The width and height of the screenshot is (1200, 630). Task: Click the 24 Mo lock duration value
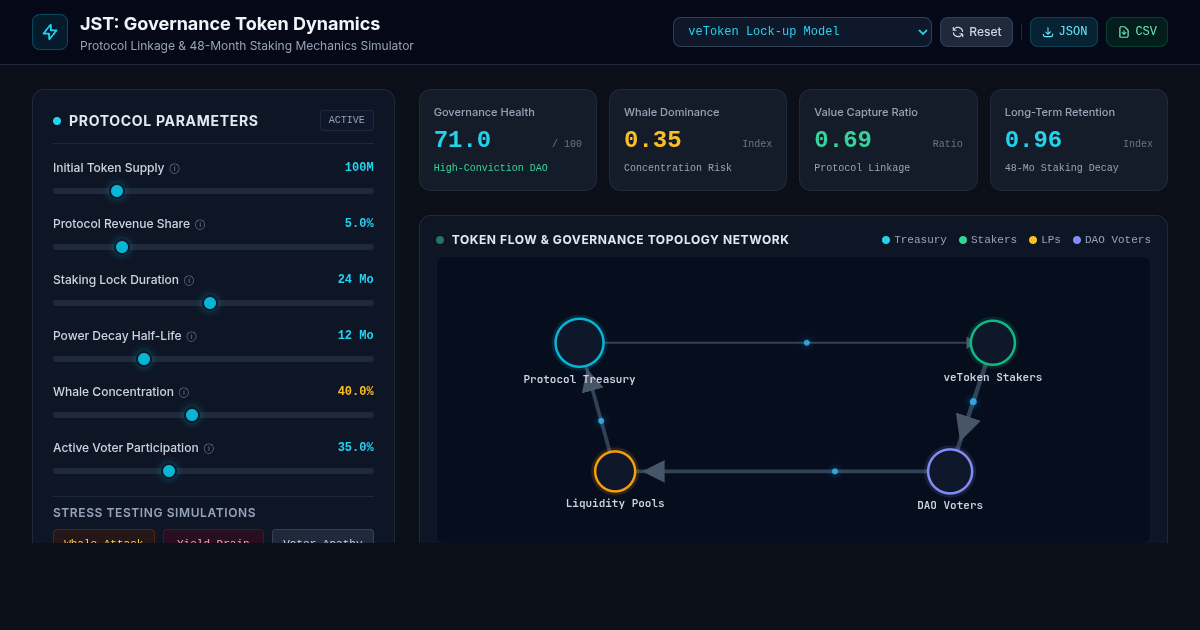(355, 280)
